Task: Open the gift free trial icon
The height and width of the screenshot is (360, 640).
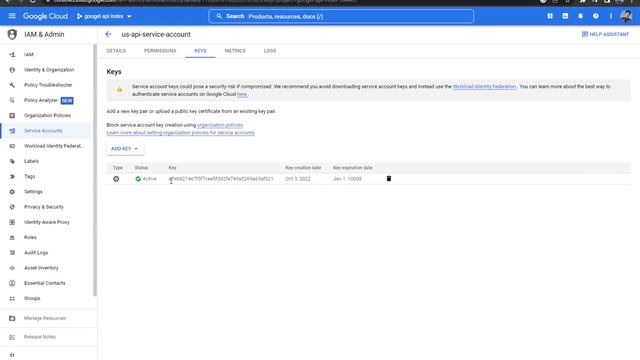Action: 550,16
